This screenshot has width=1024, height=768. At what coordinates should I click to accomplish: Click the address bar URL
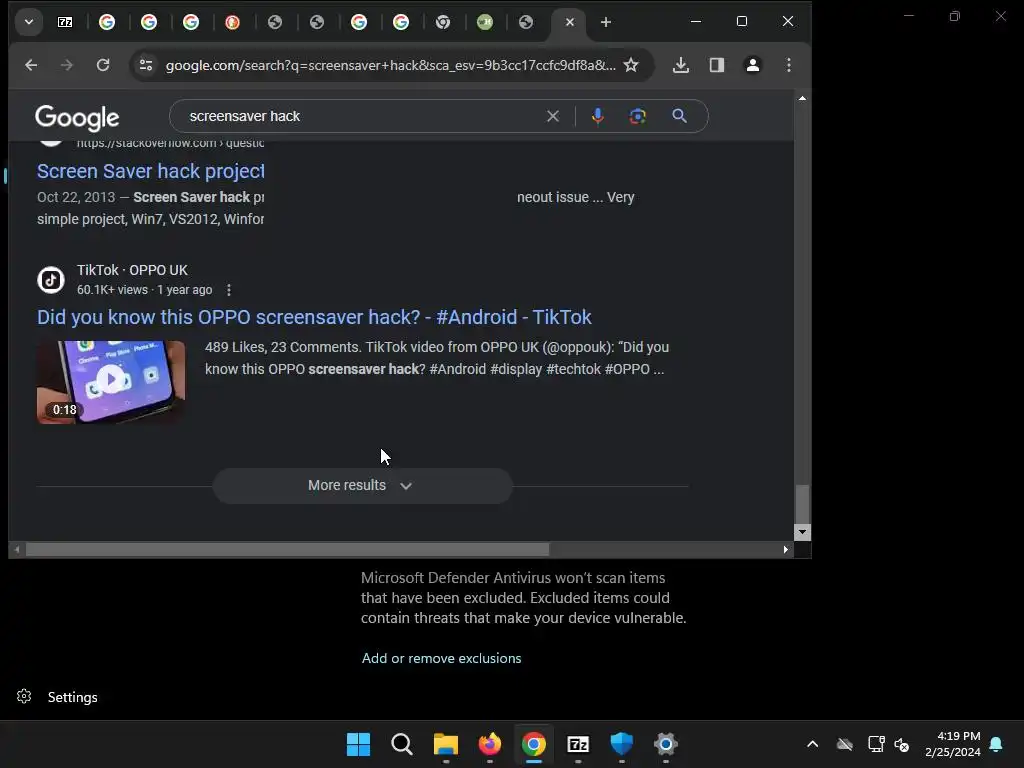pos(390,65)
